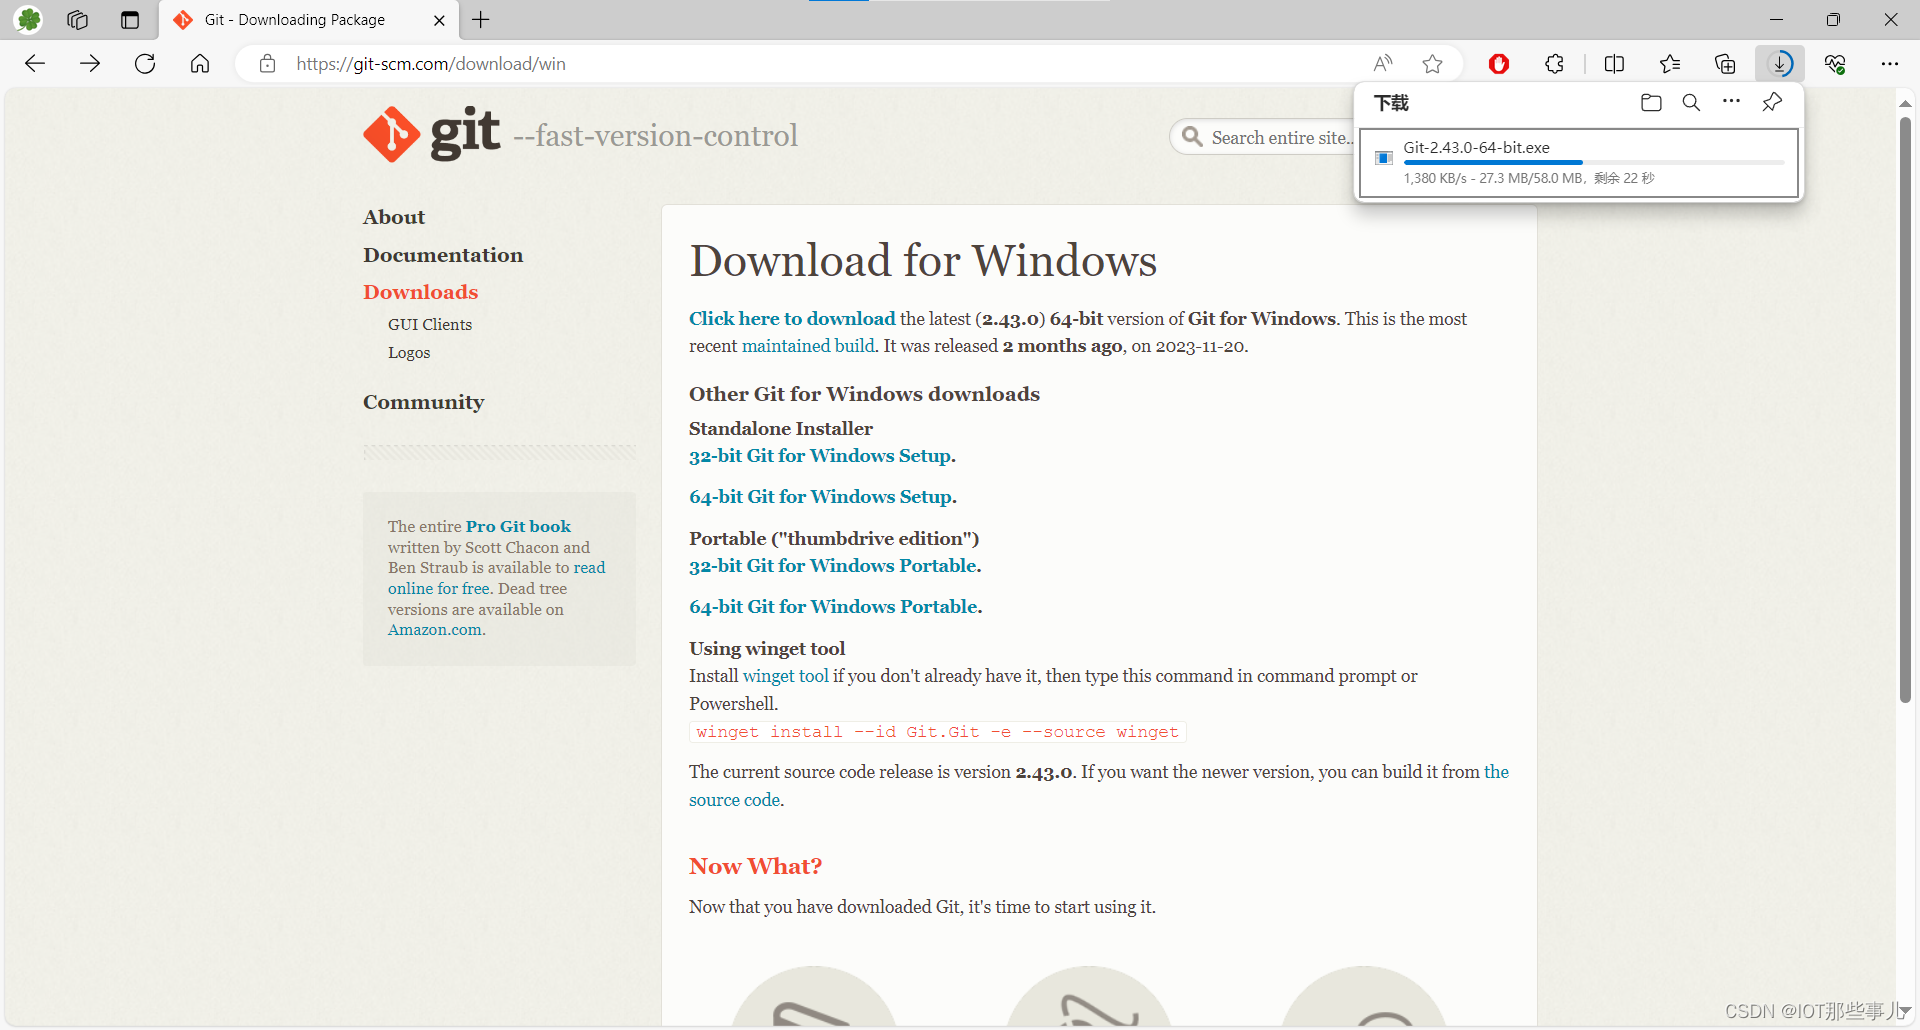Open a new tab with plus

481,19
